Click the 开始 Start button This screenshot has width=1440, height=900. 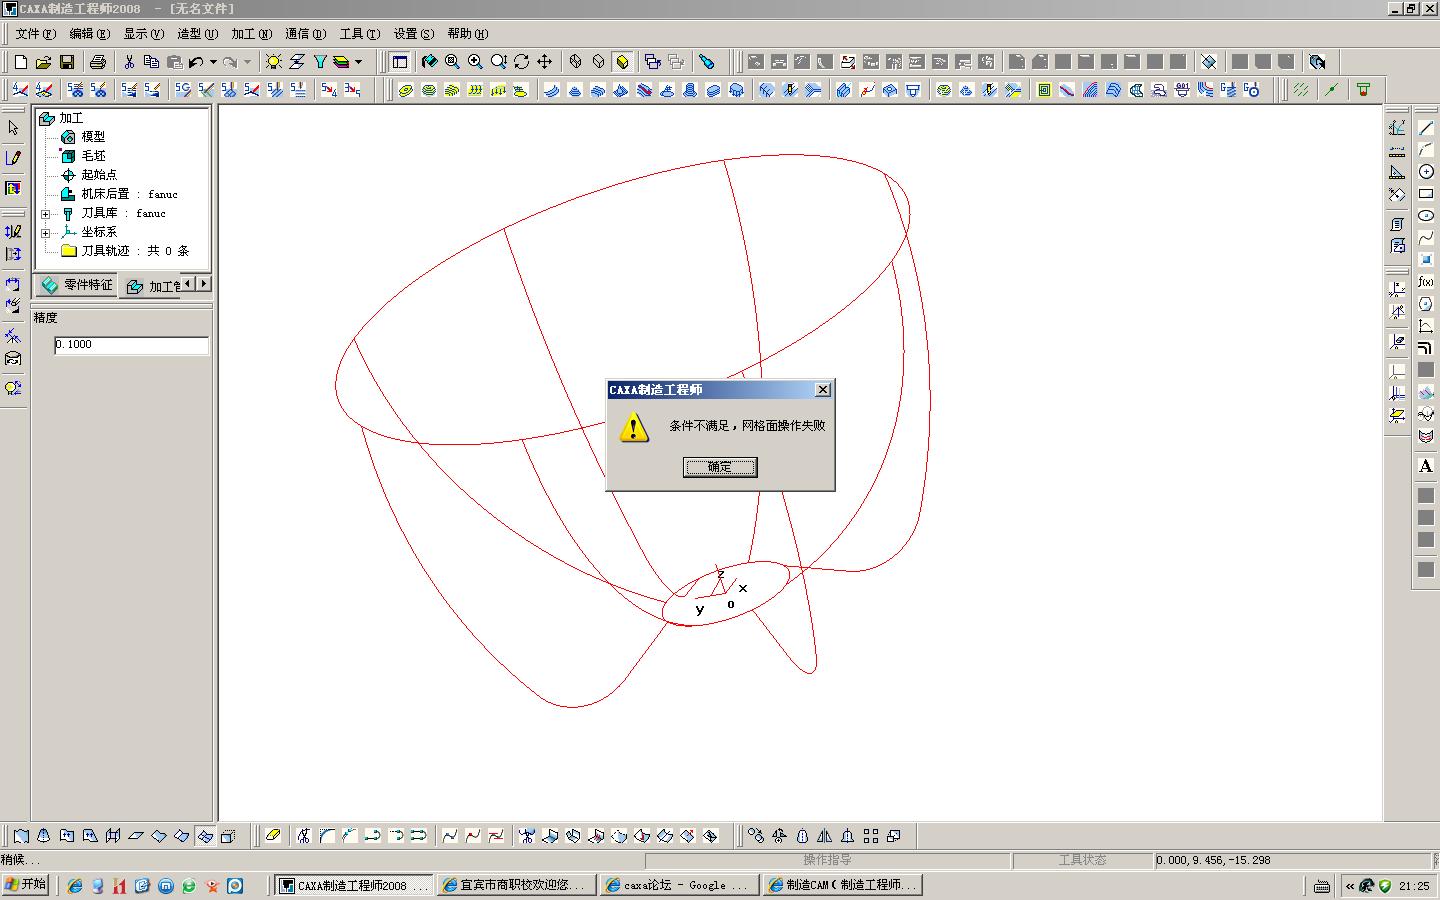point(25,885)
